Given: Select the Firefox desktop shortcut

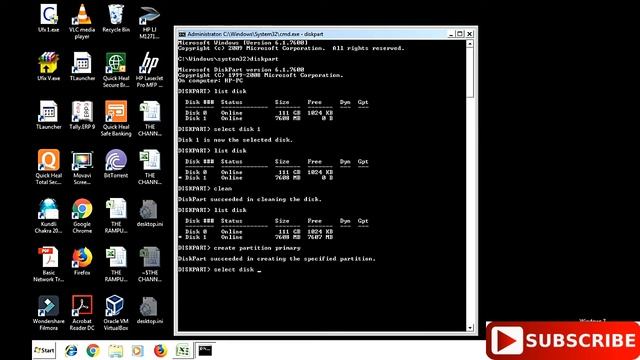Looking at the screenshot, I should tap(82, 261).
